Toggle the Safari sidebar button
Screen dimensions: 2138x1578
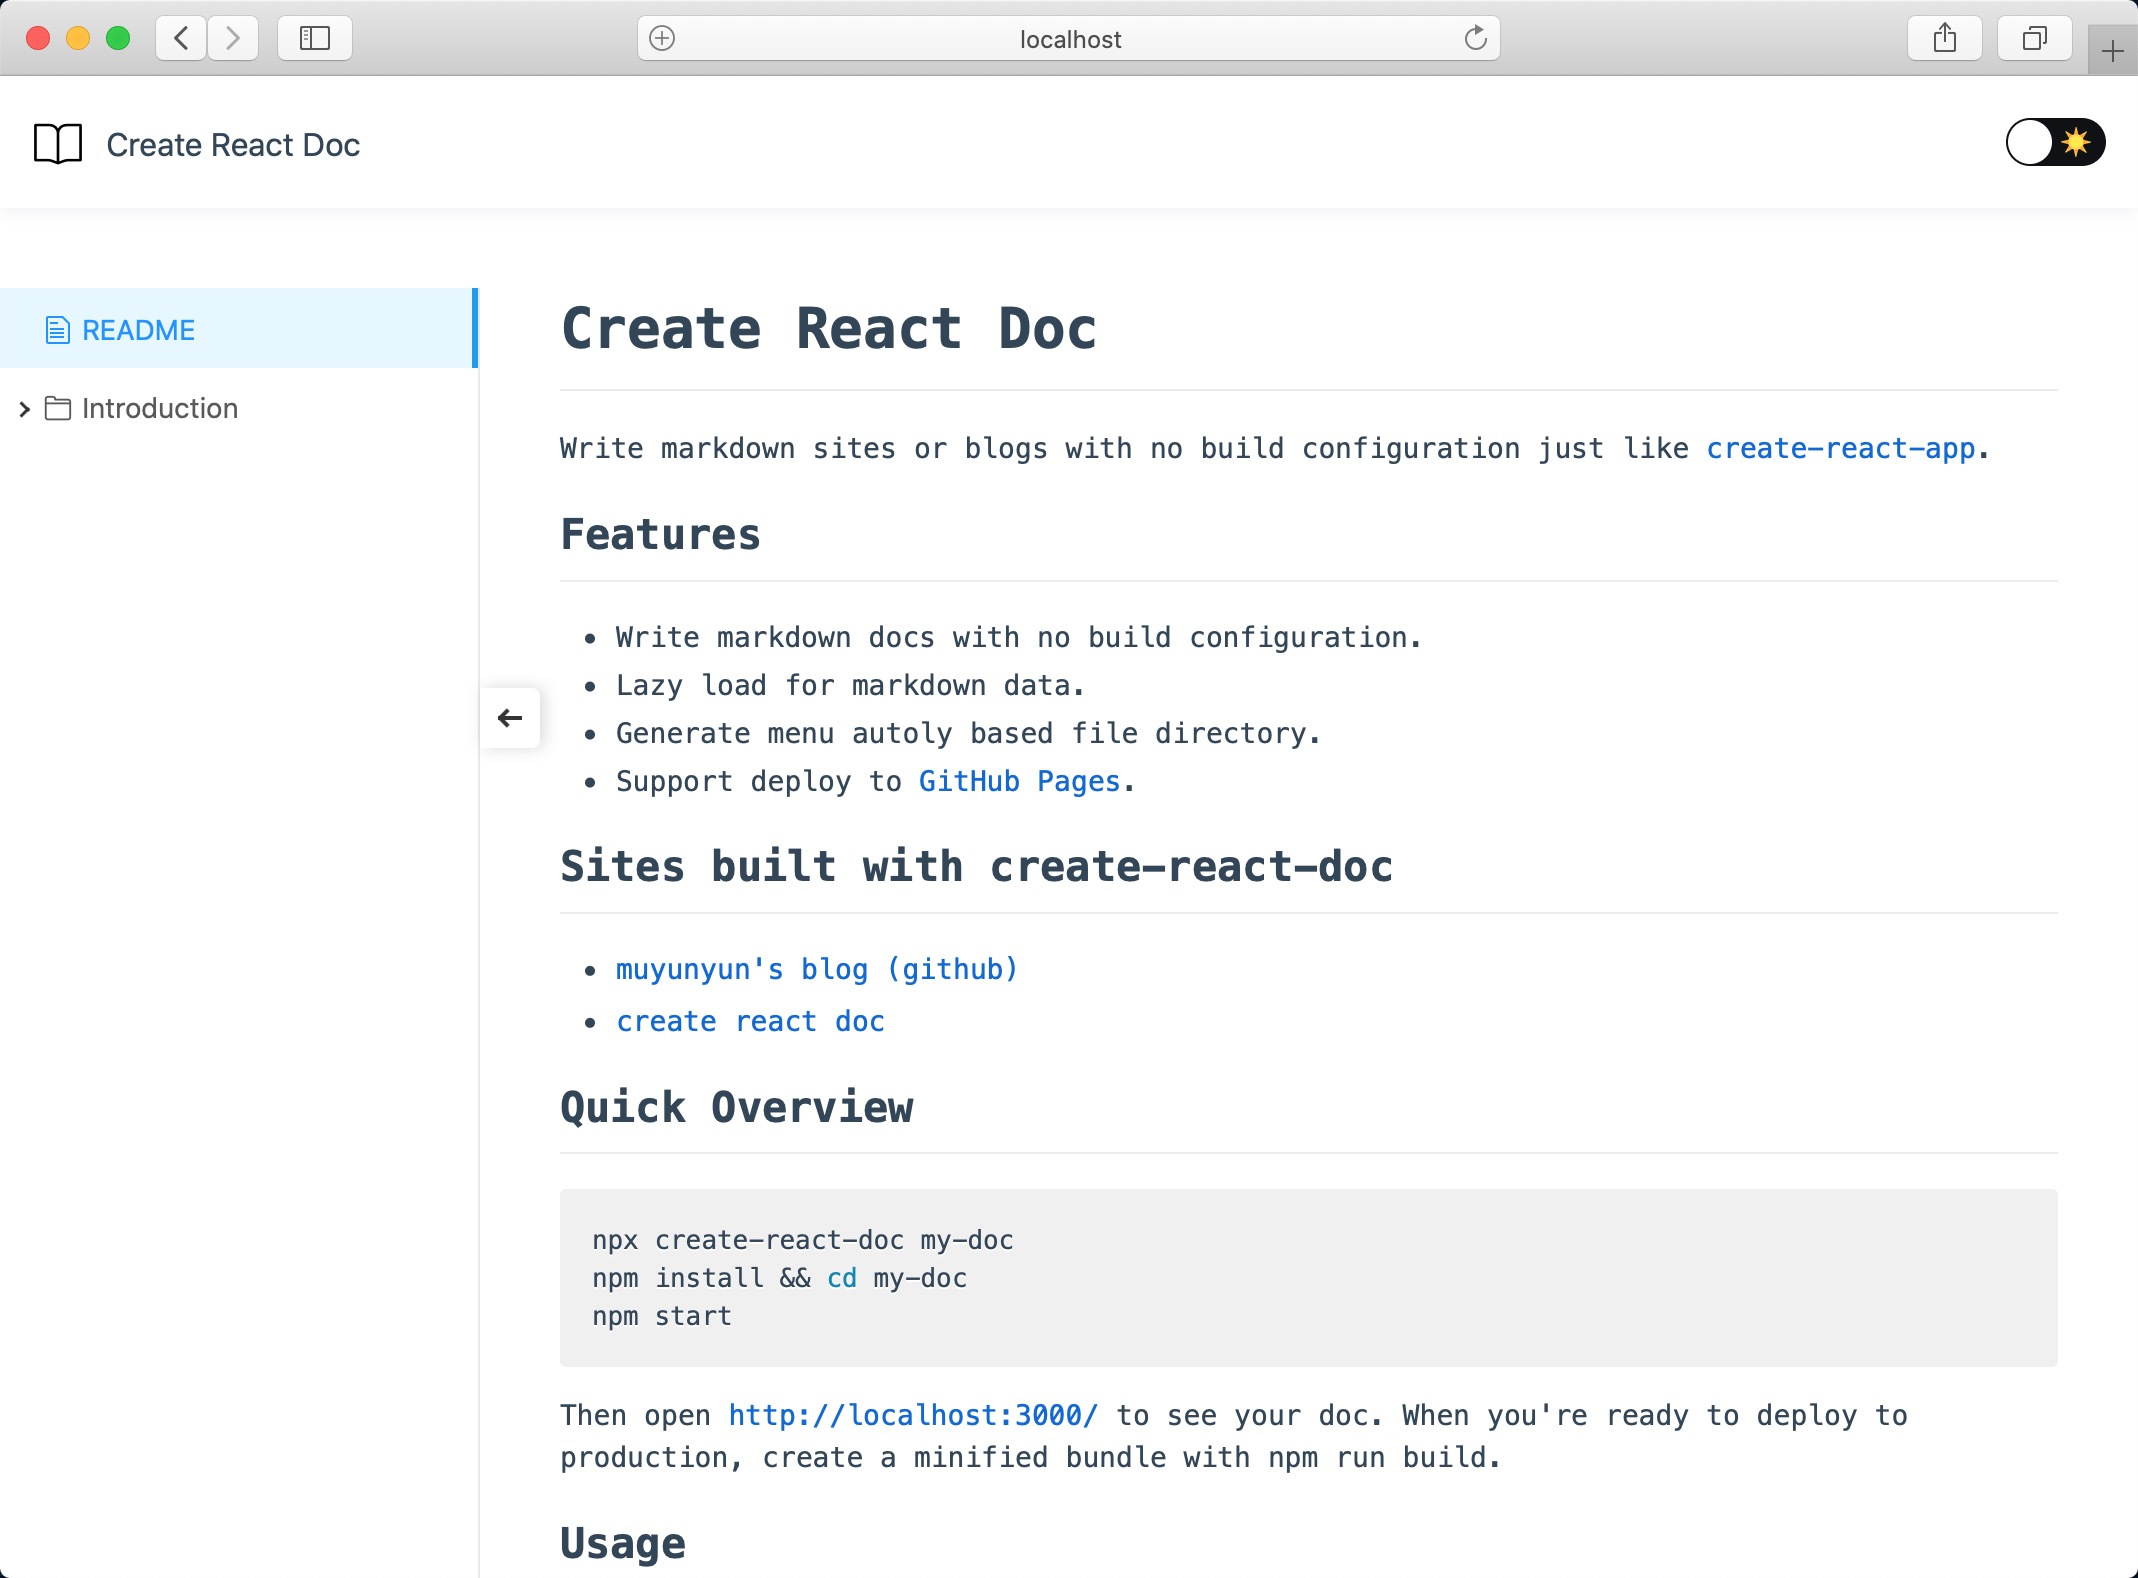[x=314, y=39]
